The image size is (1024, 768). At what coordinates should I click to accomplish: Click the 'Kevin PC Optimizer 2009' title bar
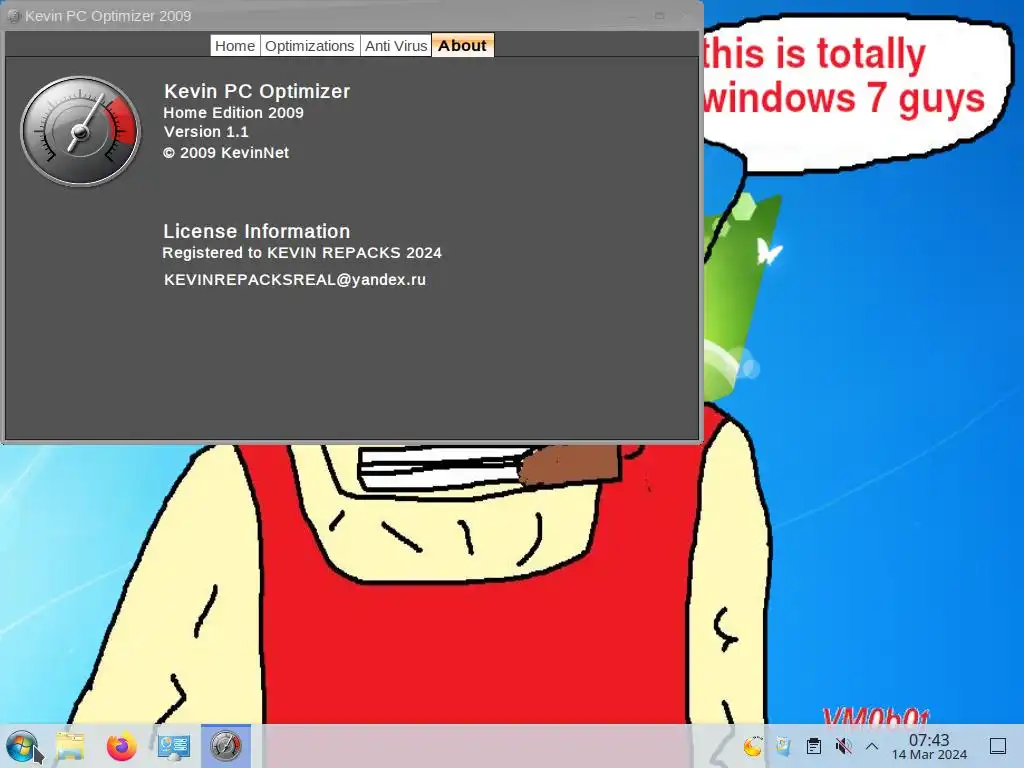(353, 16)
